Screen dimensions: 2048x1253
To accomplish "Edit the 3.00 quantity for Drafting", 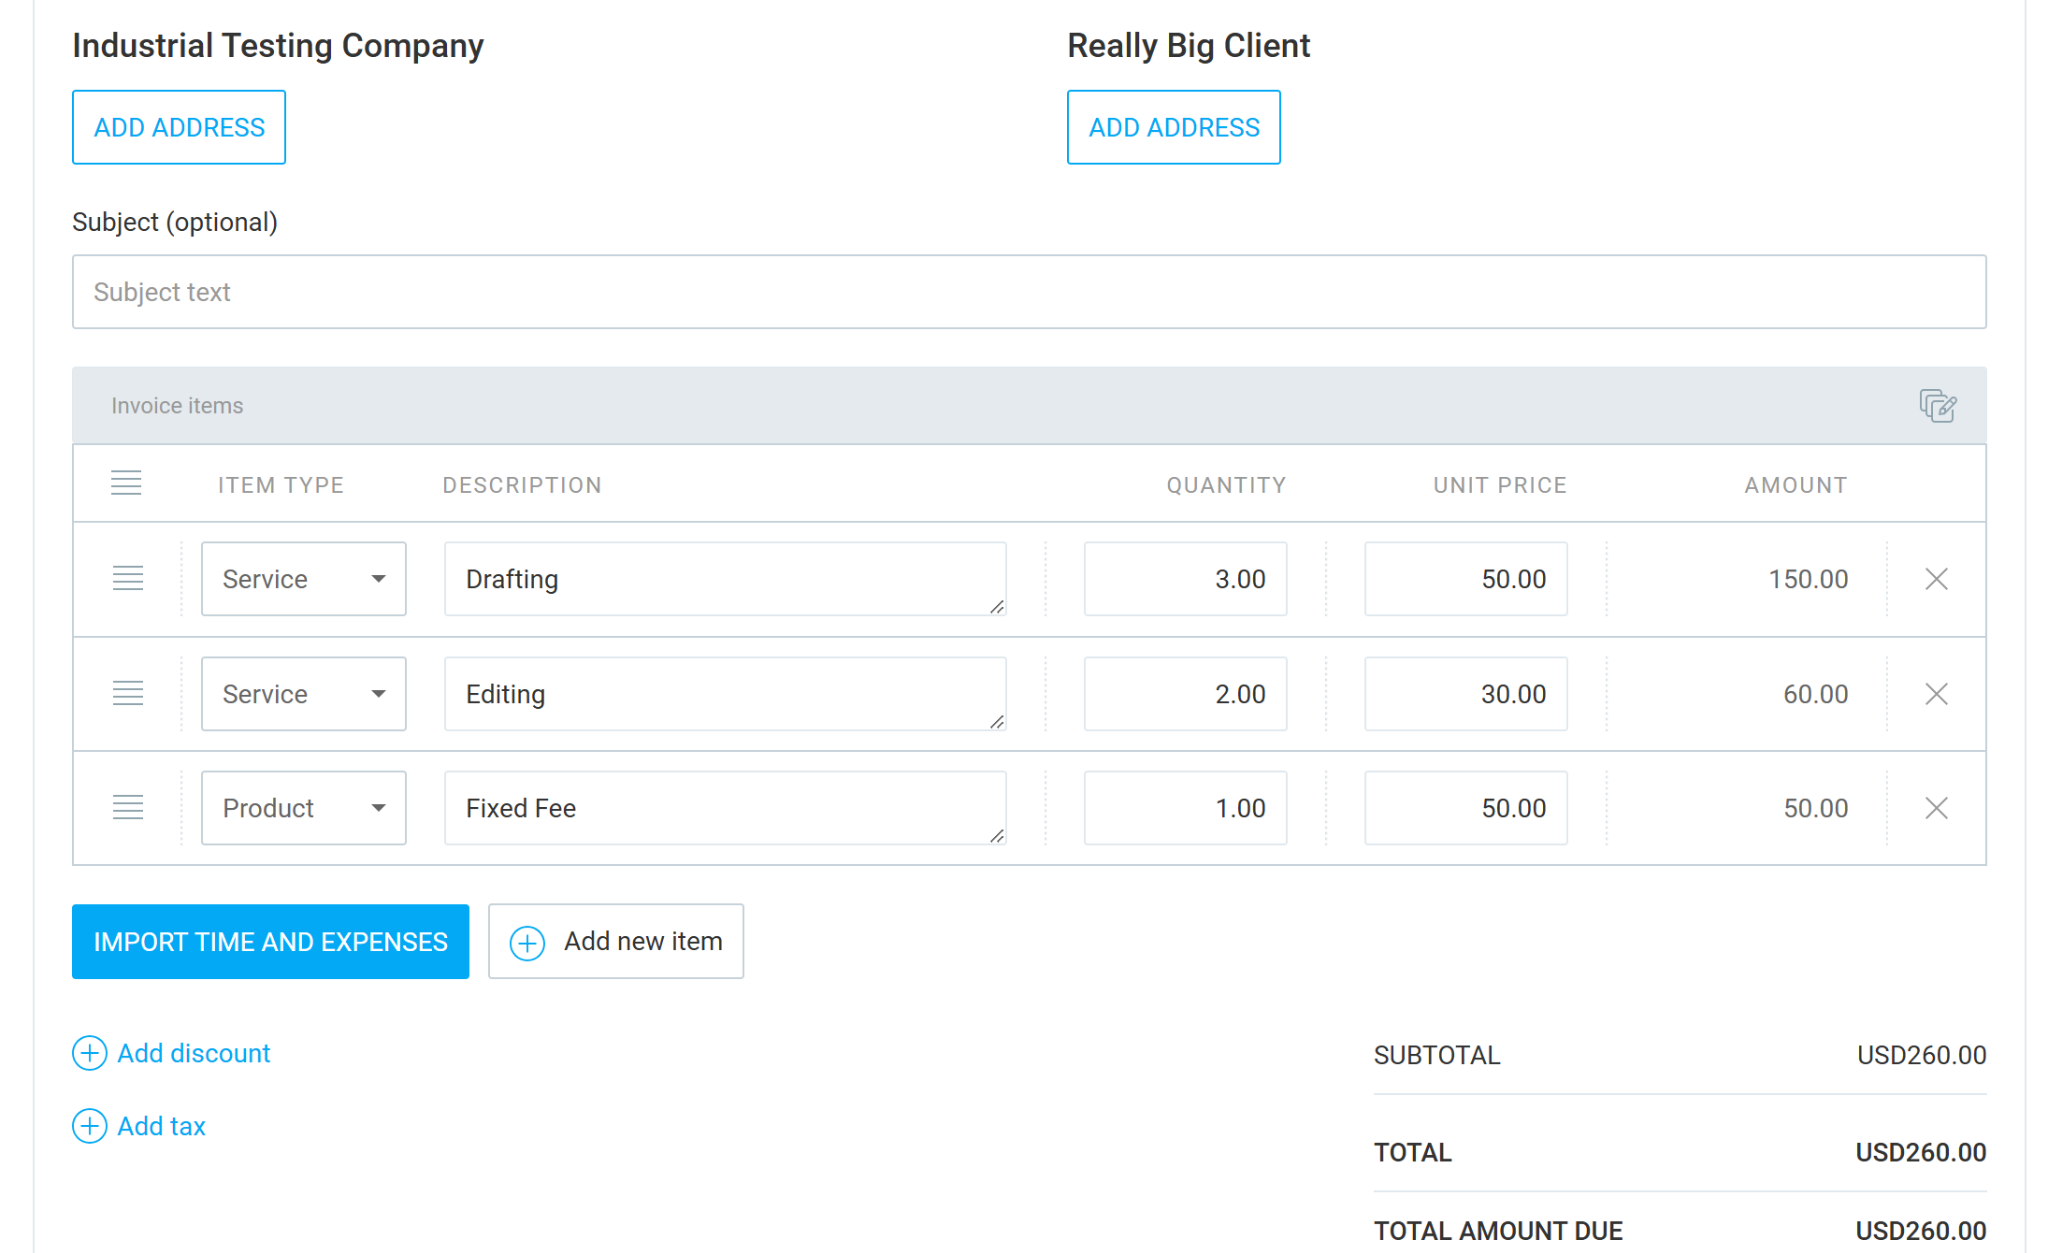I will coord(1185,579).
